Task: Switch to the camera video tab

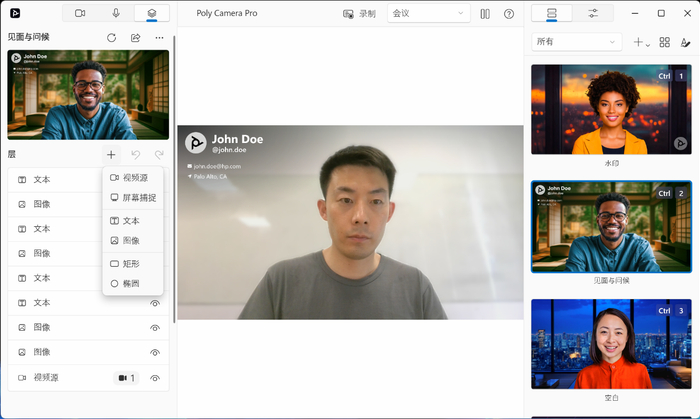Action: (80, 14)
